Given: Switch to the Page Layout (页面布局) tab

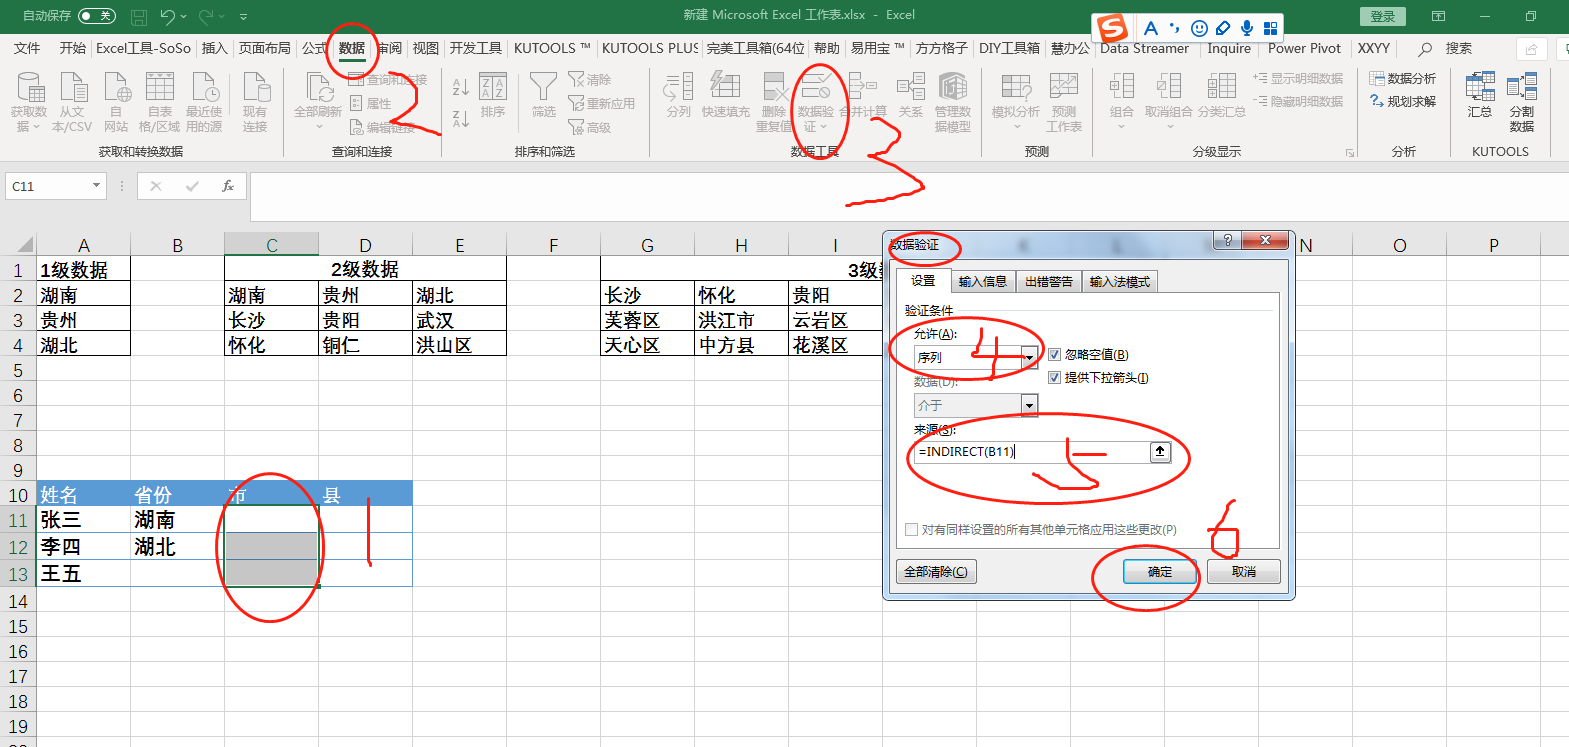Looking at the screenshot, I should click(264, 48).
